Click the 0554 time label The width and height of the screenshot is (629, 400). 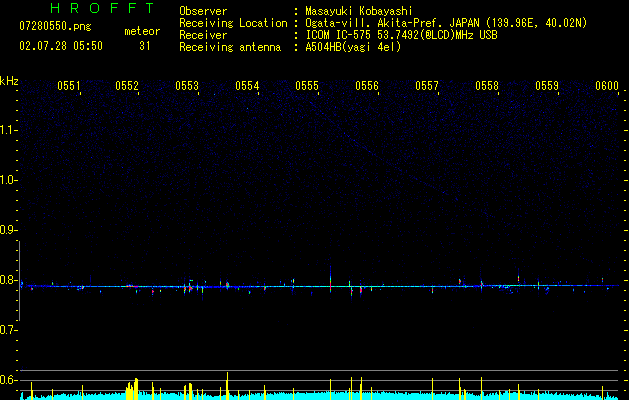[x=247, y=86]
